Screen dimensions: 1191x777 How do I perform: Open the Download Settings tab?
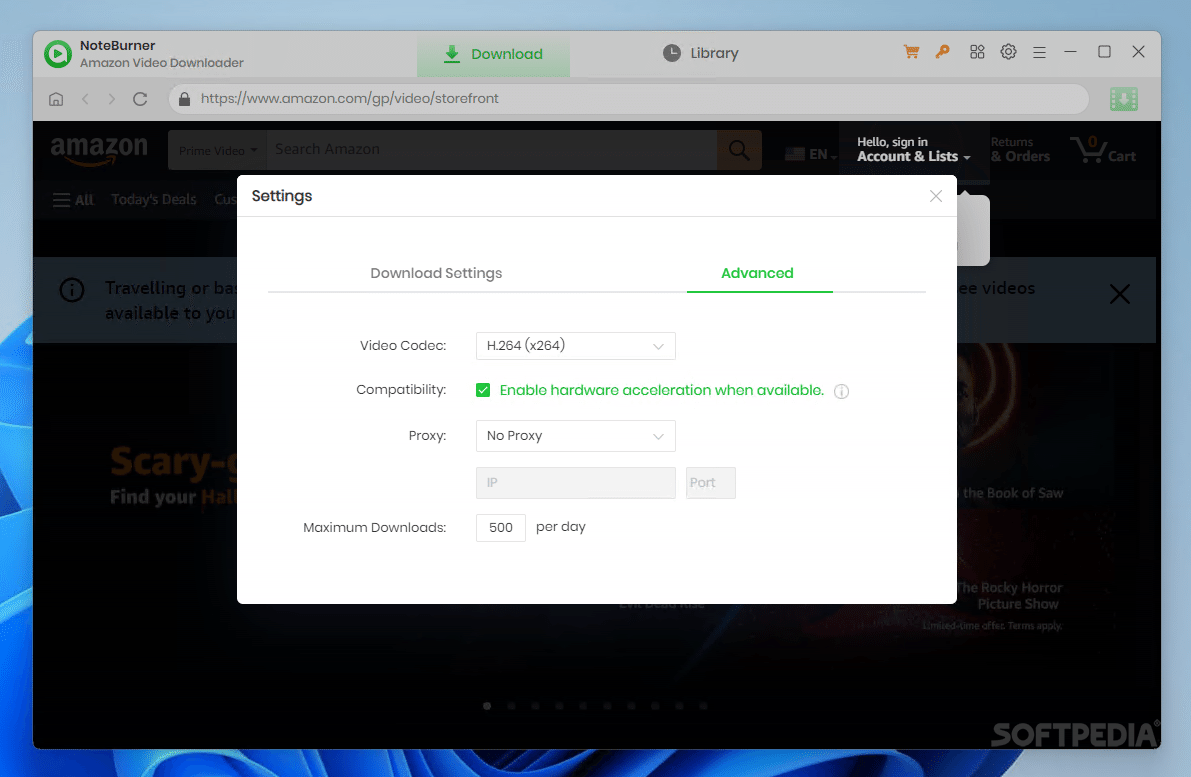click(x=436, y=273)
